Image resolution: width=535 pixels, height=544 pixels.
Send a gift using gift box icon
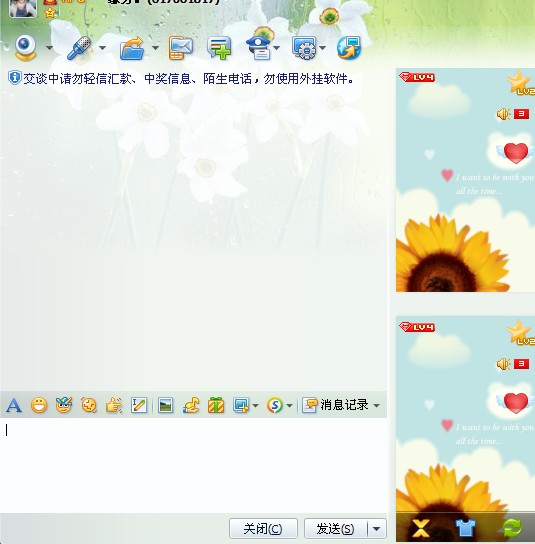tap(216, 405)
